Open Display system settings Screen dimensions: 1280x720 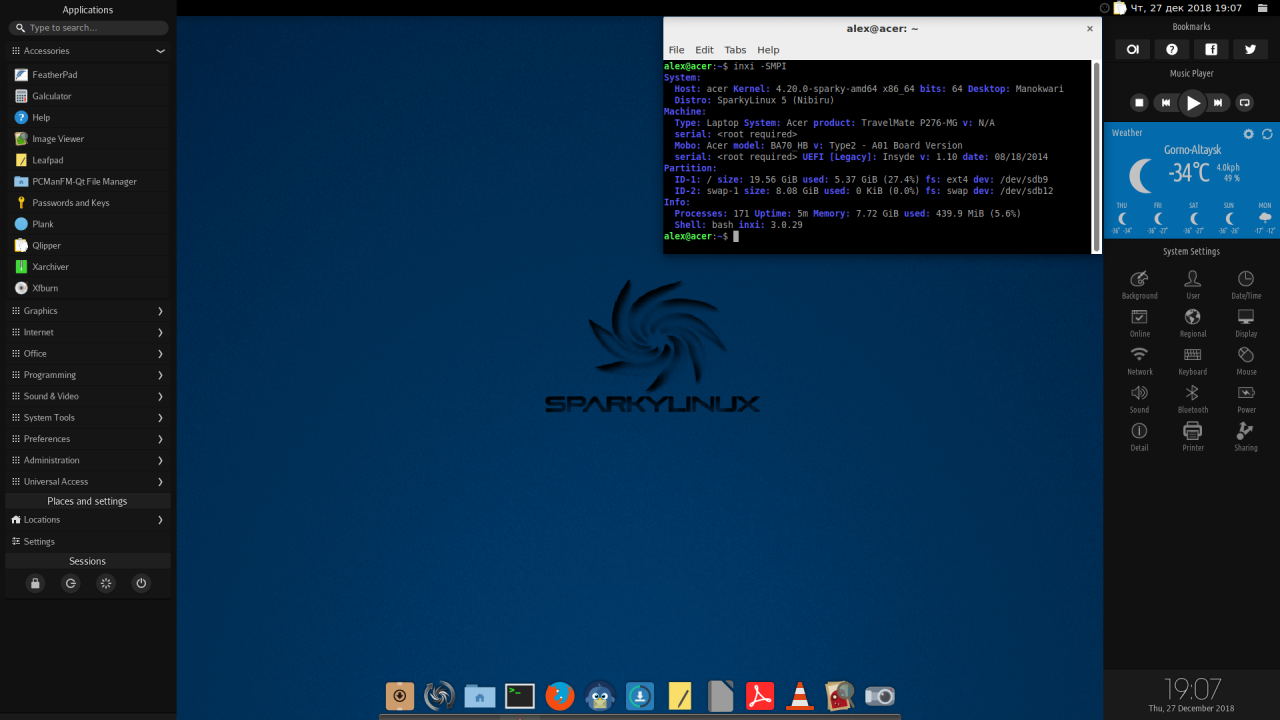(1246, 323)
